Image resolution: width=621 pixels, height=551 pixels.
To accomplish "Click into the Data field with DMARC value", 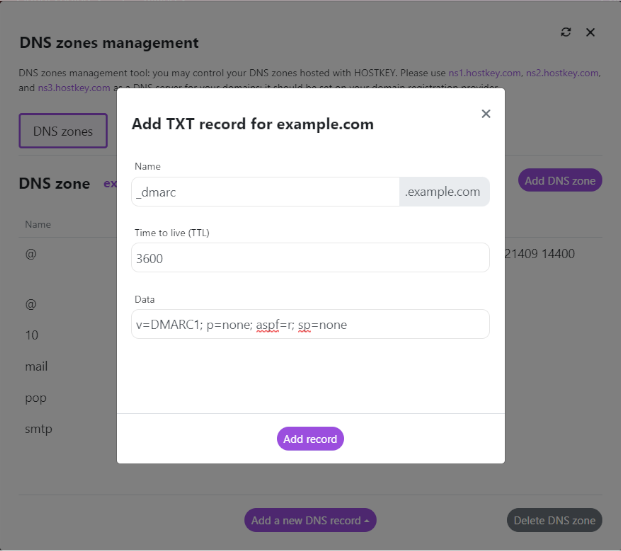I will pyautogui.click(x=310, y=324).
